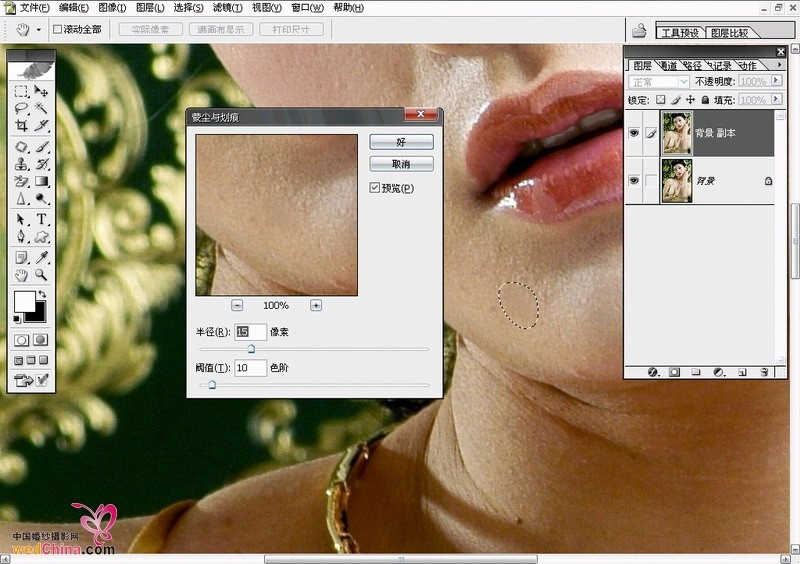The width and height of the screenshot is (800, 564).
Task: Select the Custom Shape tool
Action: (41, 236)
